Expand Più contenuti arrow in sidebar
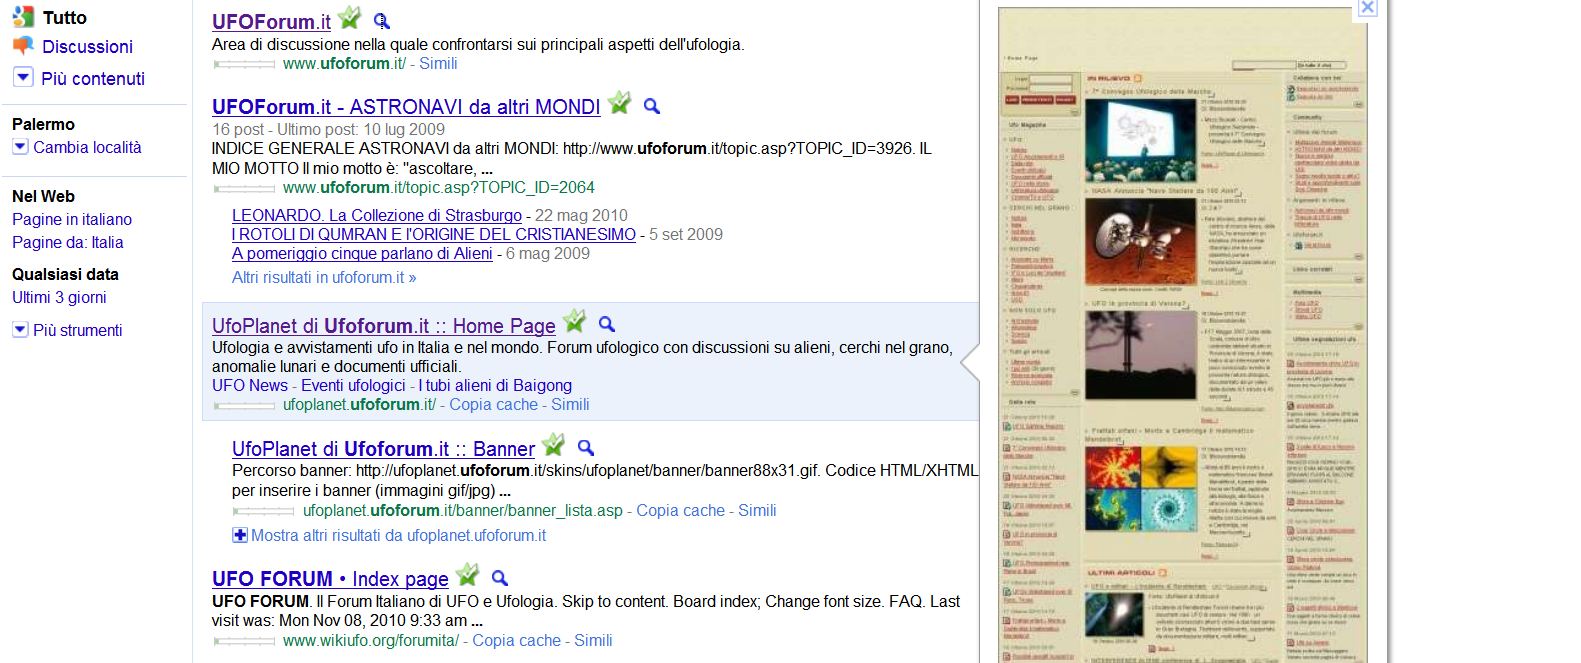Screen dimensions: 1581x663 pos(23,77)
